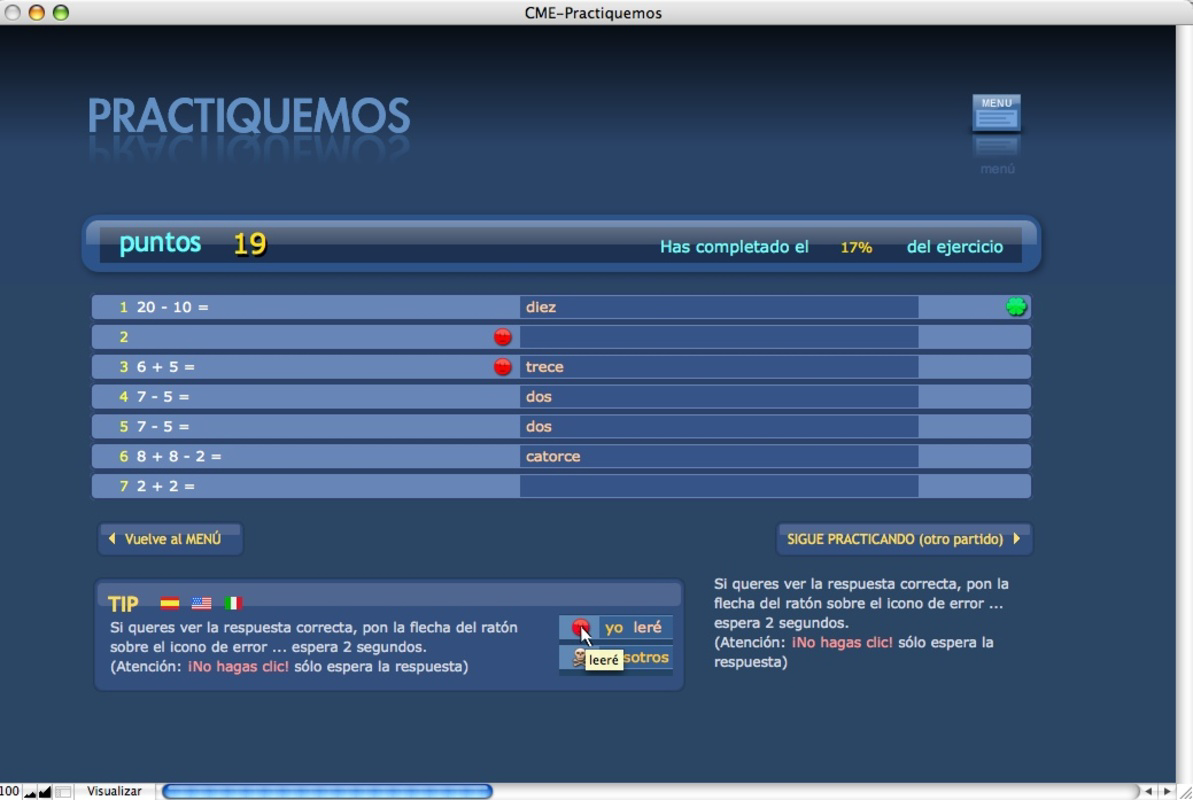
Task: Click 'del ejercicio' text
Action: pyautogui.click(x=955, y=247)
